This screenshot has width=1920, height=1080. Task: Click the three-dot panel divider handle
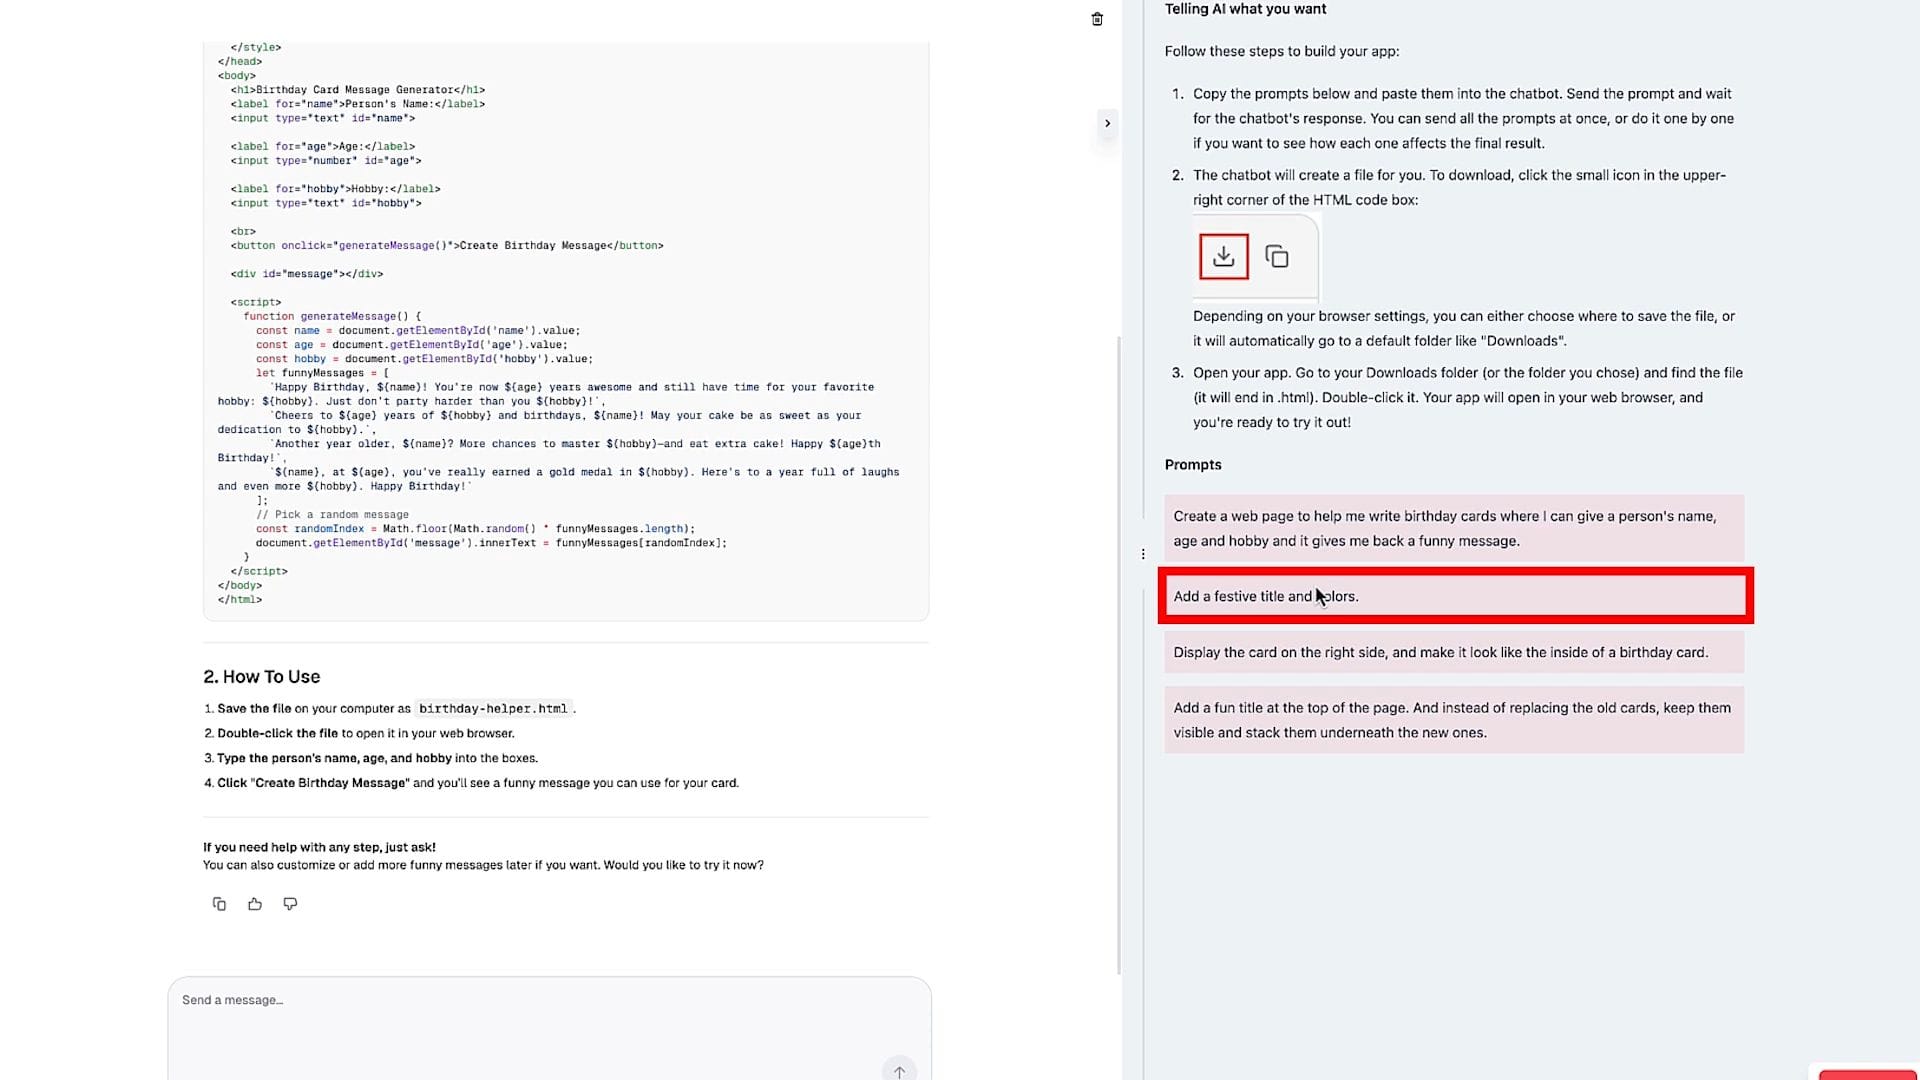pyautogui.click(x=1143, y=554)
